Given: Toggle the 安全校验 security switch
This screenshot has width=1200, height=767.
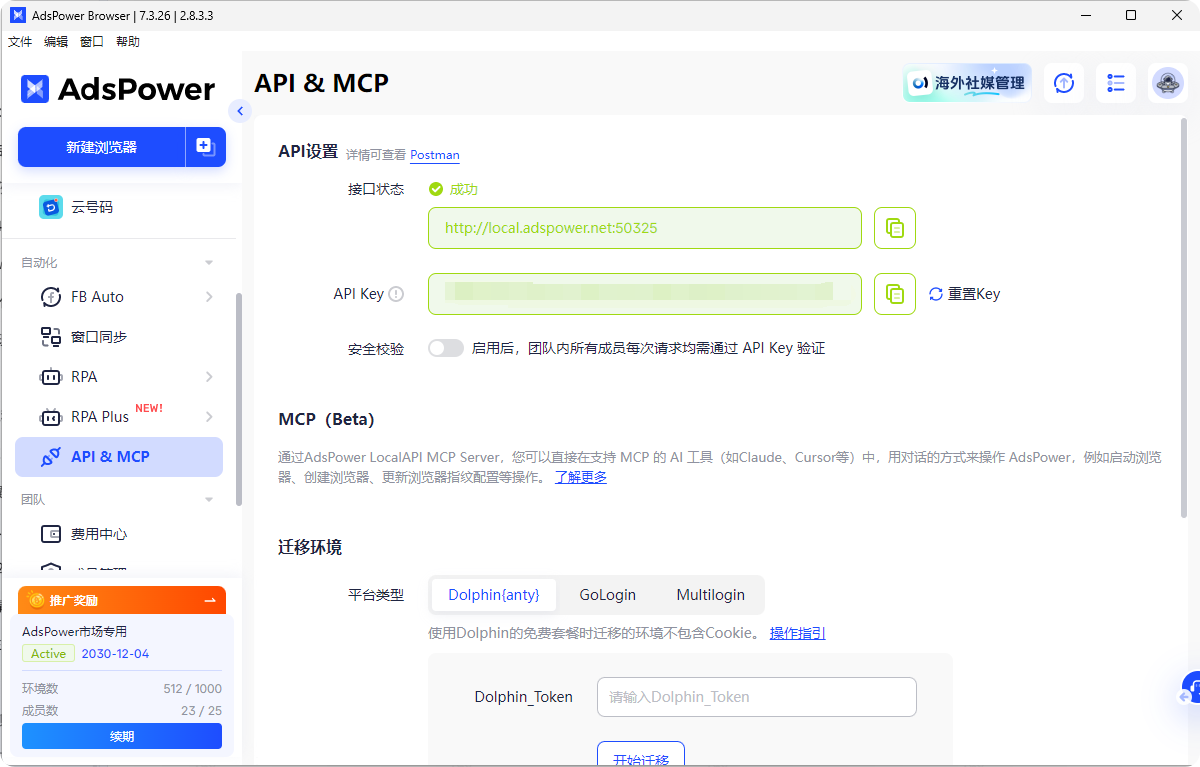Looking at the screenshot, I should click(x=446, y=348).
